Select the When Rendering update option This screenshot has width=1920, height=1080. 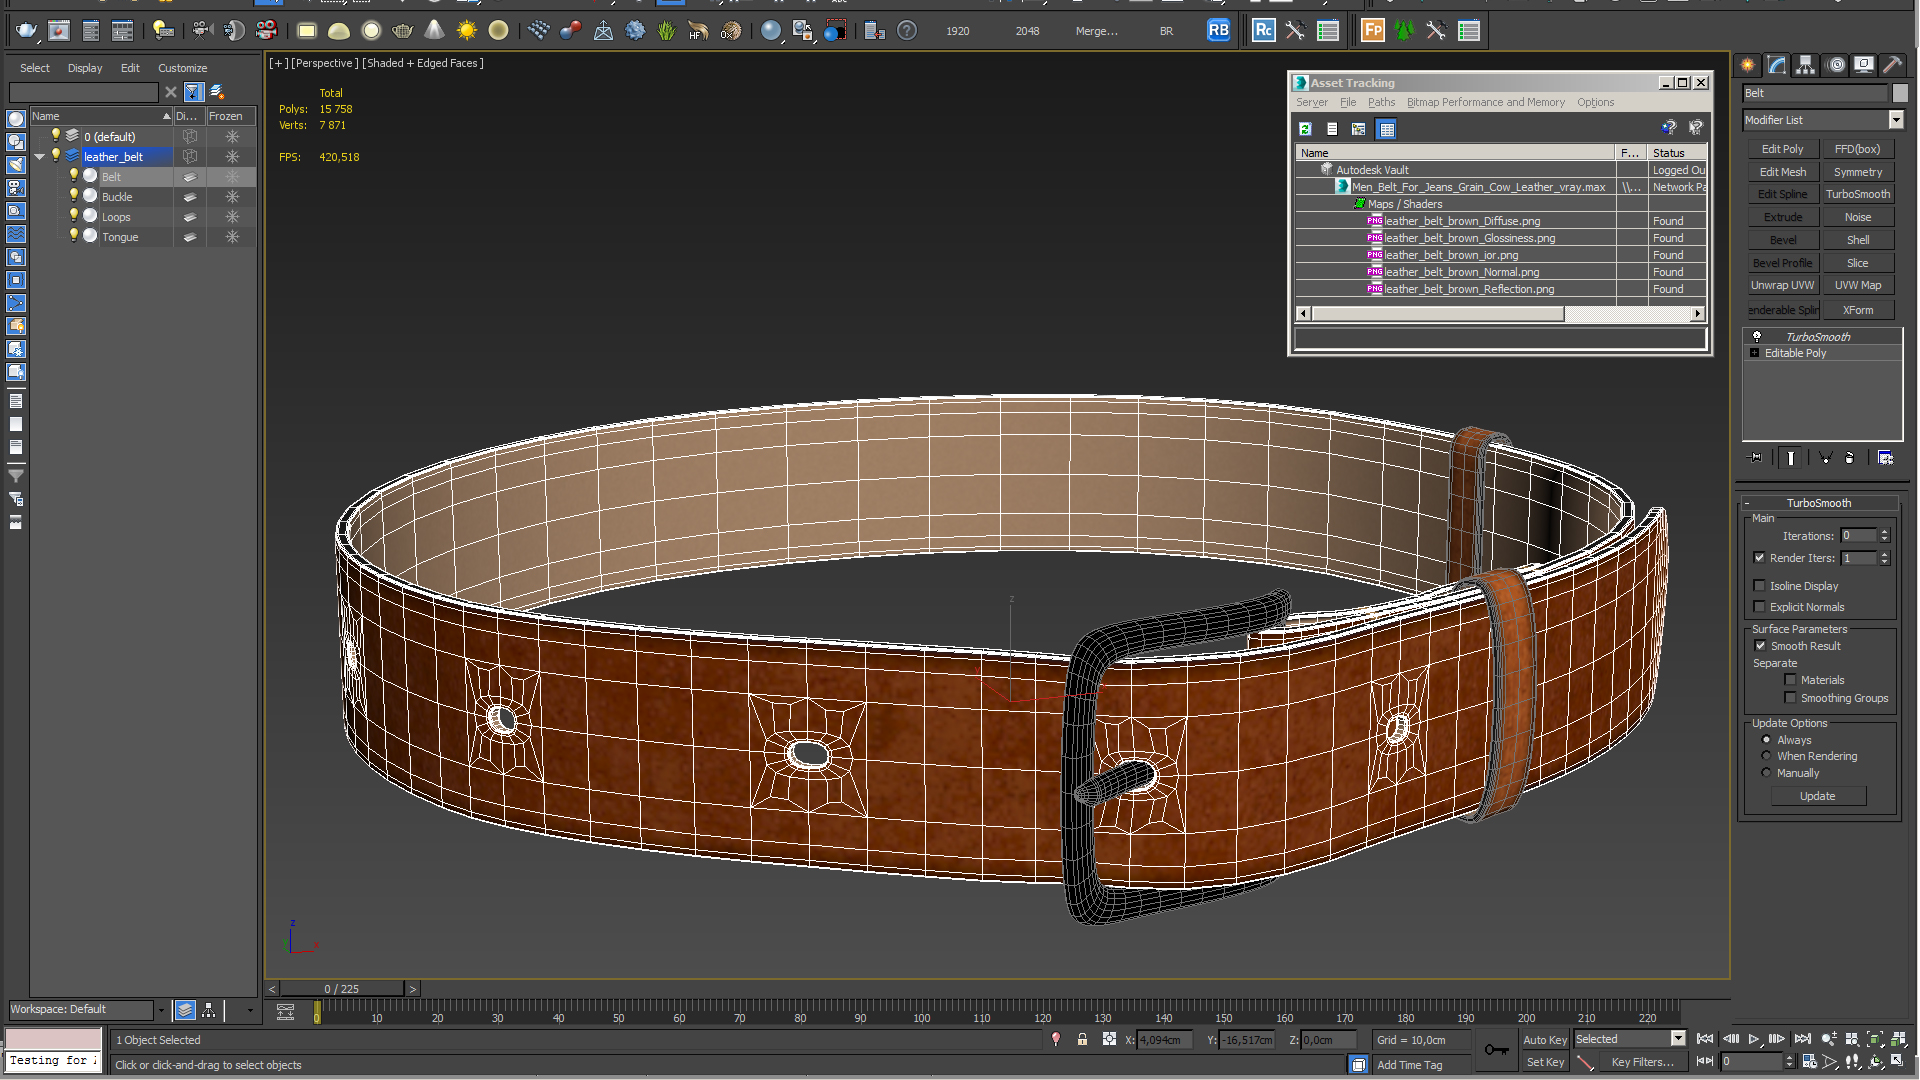(x=1767, y=756)
